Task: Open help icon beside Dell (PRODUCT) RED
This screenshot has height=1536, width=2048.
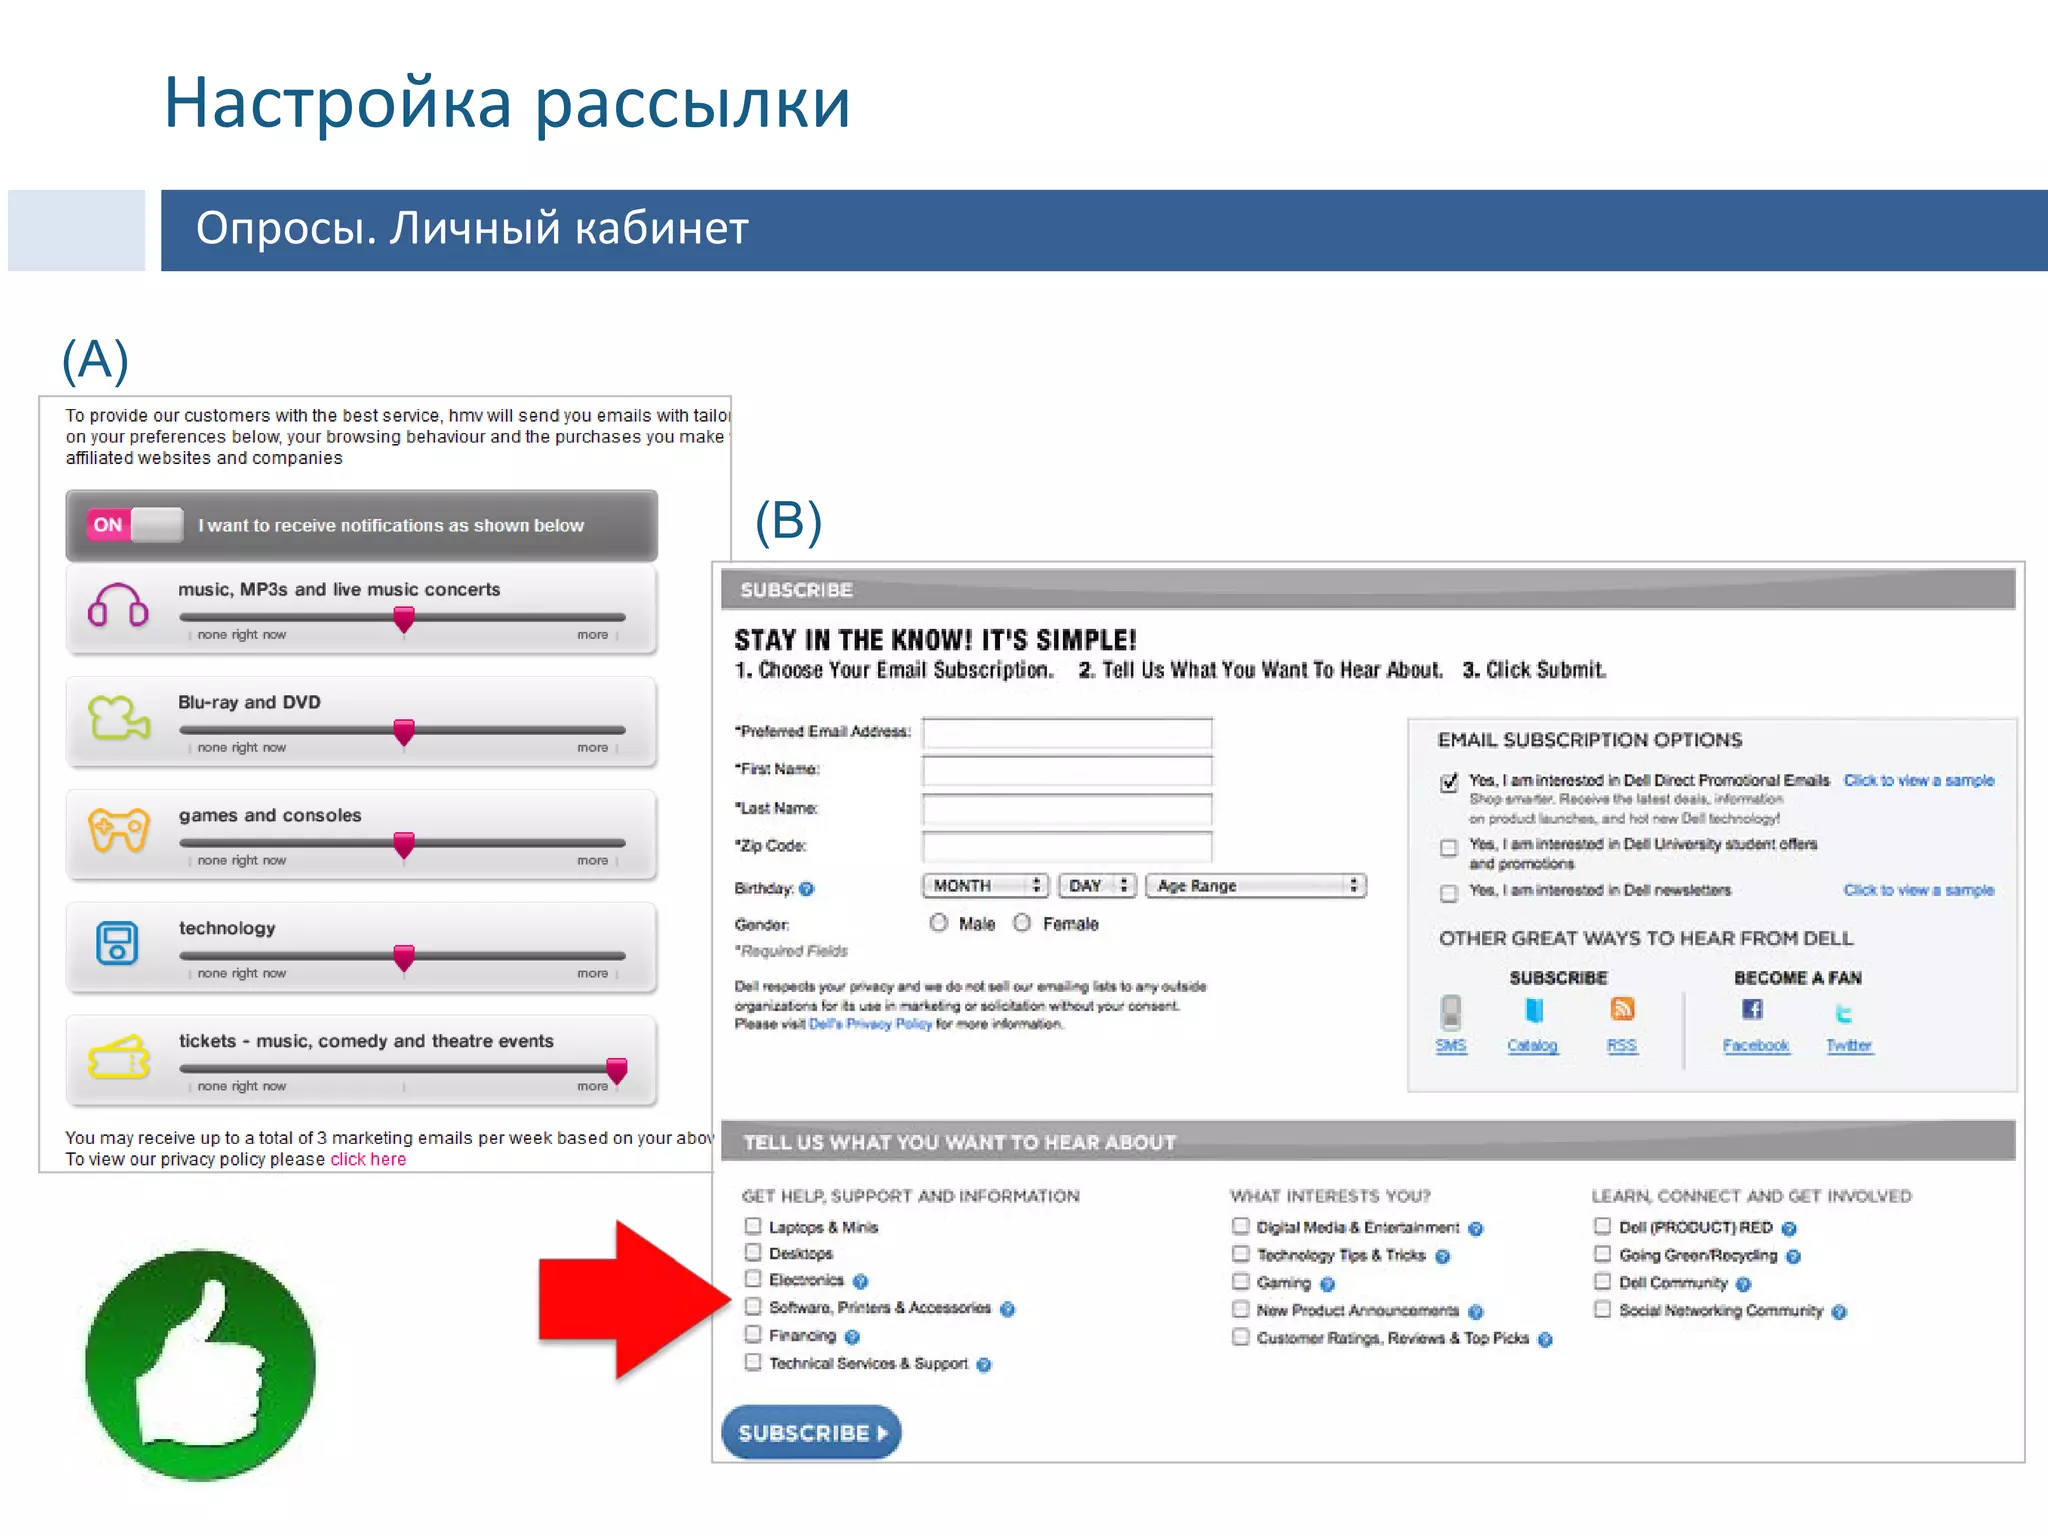Action: pyautogui.click(x=1789, y=1229)
